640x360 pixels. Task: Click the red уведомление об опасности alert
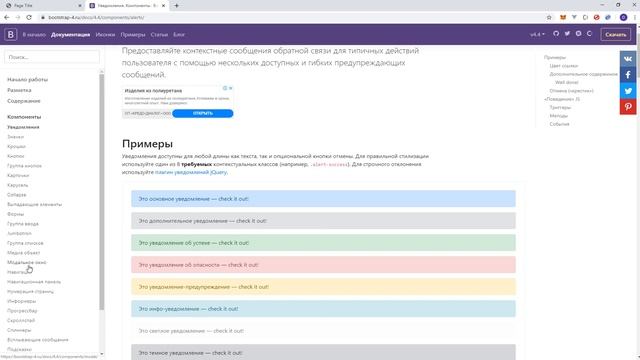[x=323, y=265]
